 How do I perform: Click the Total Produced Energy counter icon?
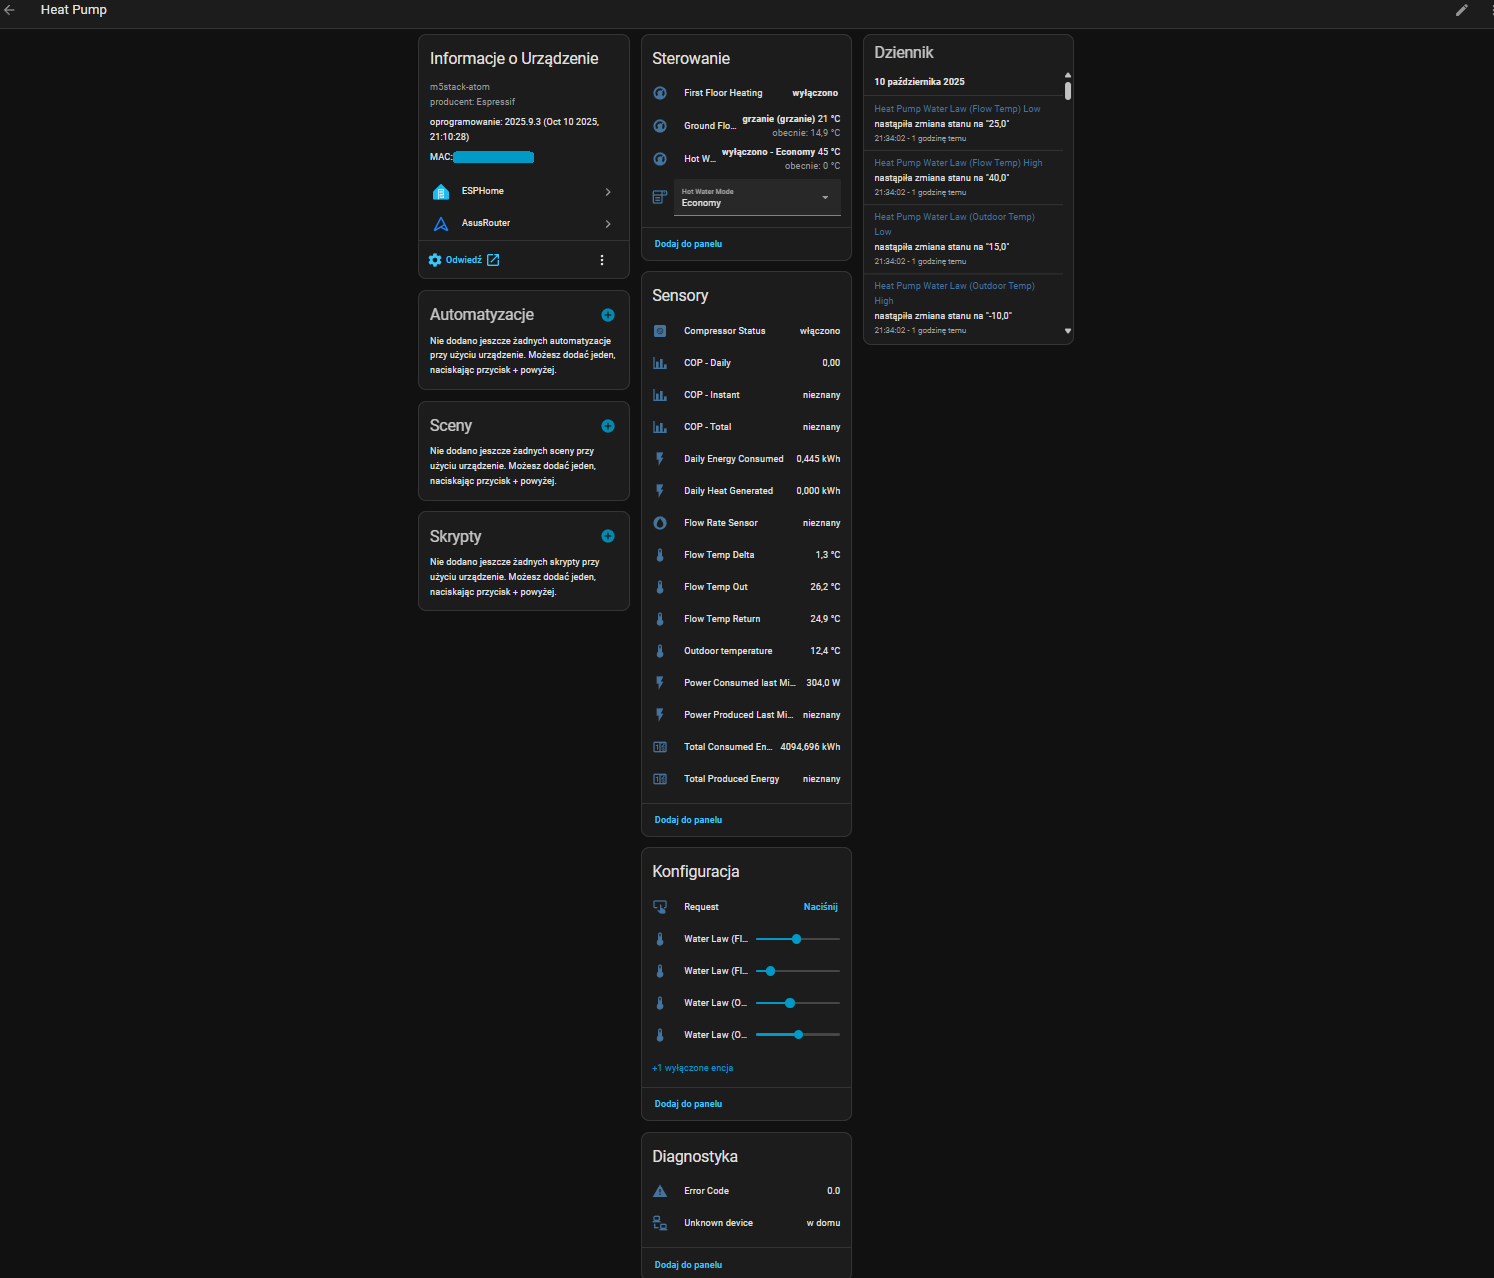coord(660,779)
